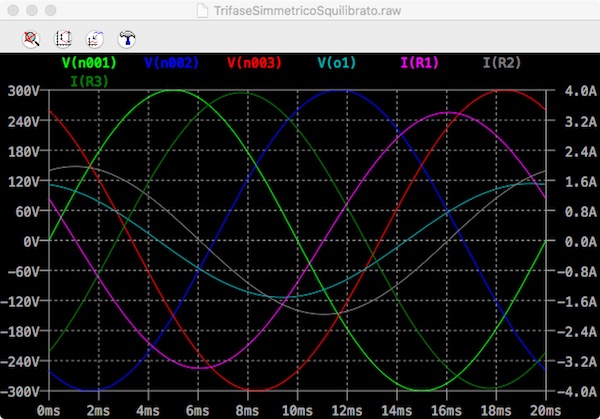Minimize the waveform window
Image resolution: width=600 pixels, height=419 pixels.
(x=32, y=8)
